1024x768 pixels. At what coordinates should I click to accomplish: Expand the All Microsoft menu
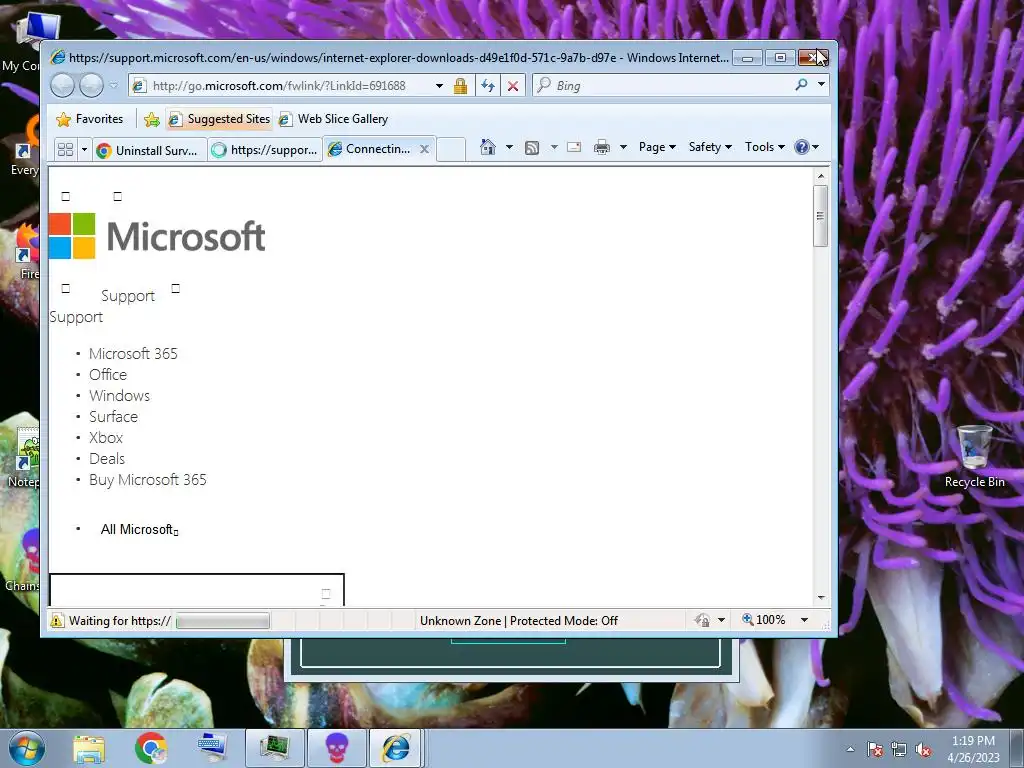[139, 530]
